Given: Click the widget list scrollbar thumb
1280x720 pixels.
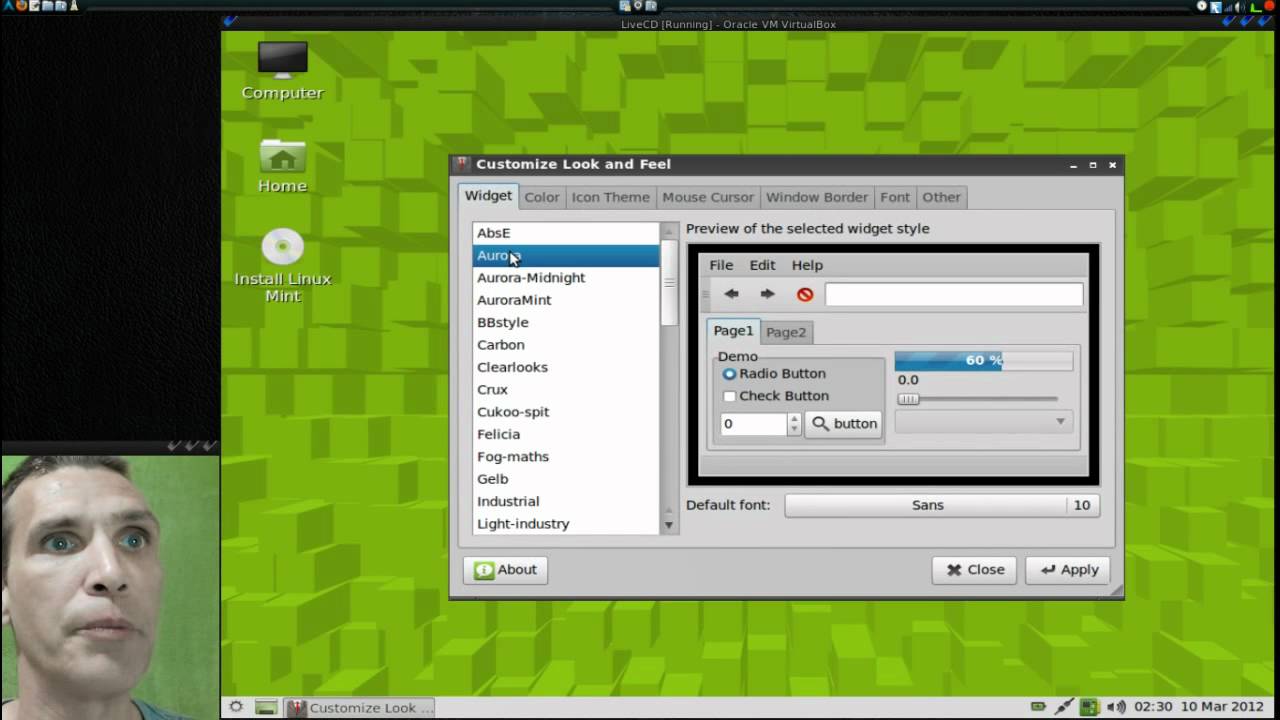Looking at the screenshot, I should click(x=669, y=283).
